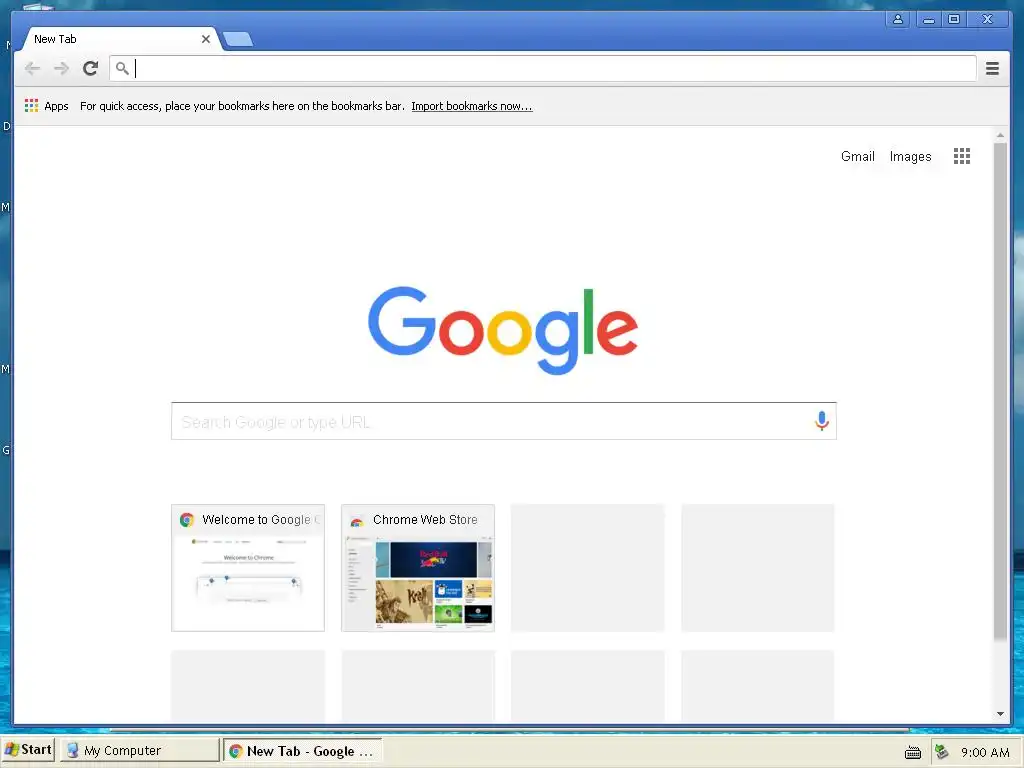Viewport: 1024px width, 768px height.
Task: Click the browser back arrow
Action: click(32, 68)
